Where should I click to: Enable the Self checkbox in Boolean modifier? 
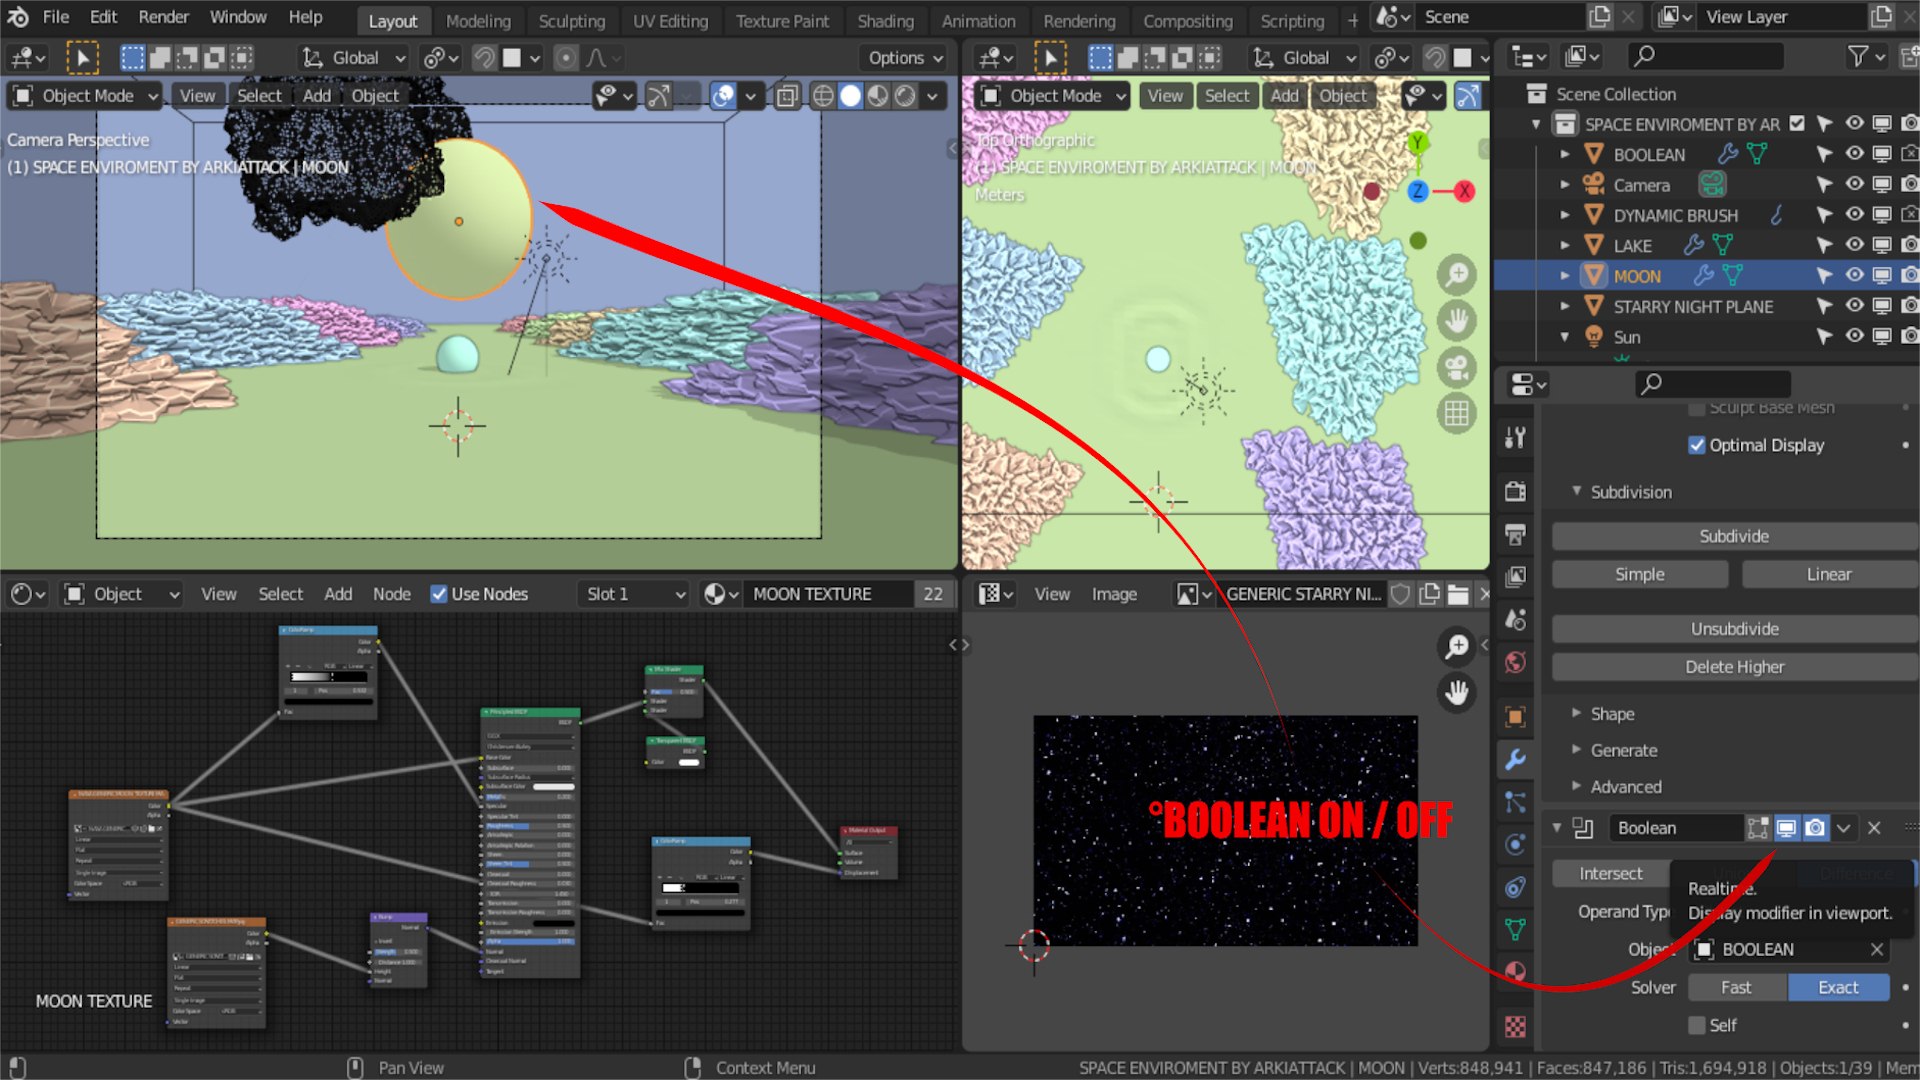tap(1697, 1025)
